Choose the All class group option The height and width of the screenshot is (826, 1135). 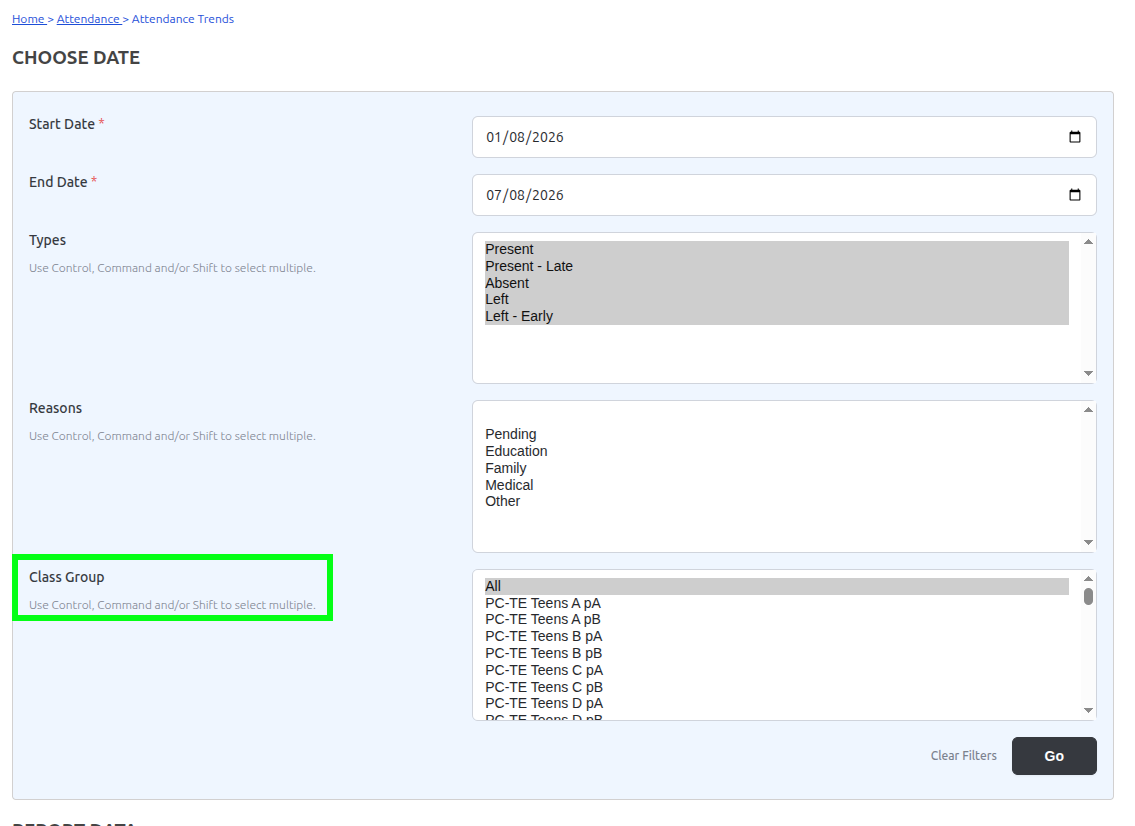click(777, 586)
